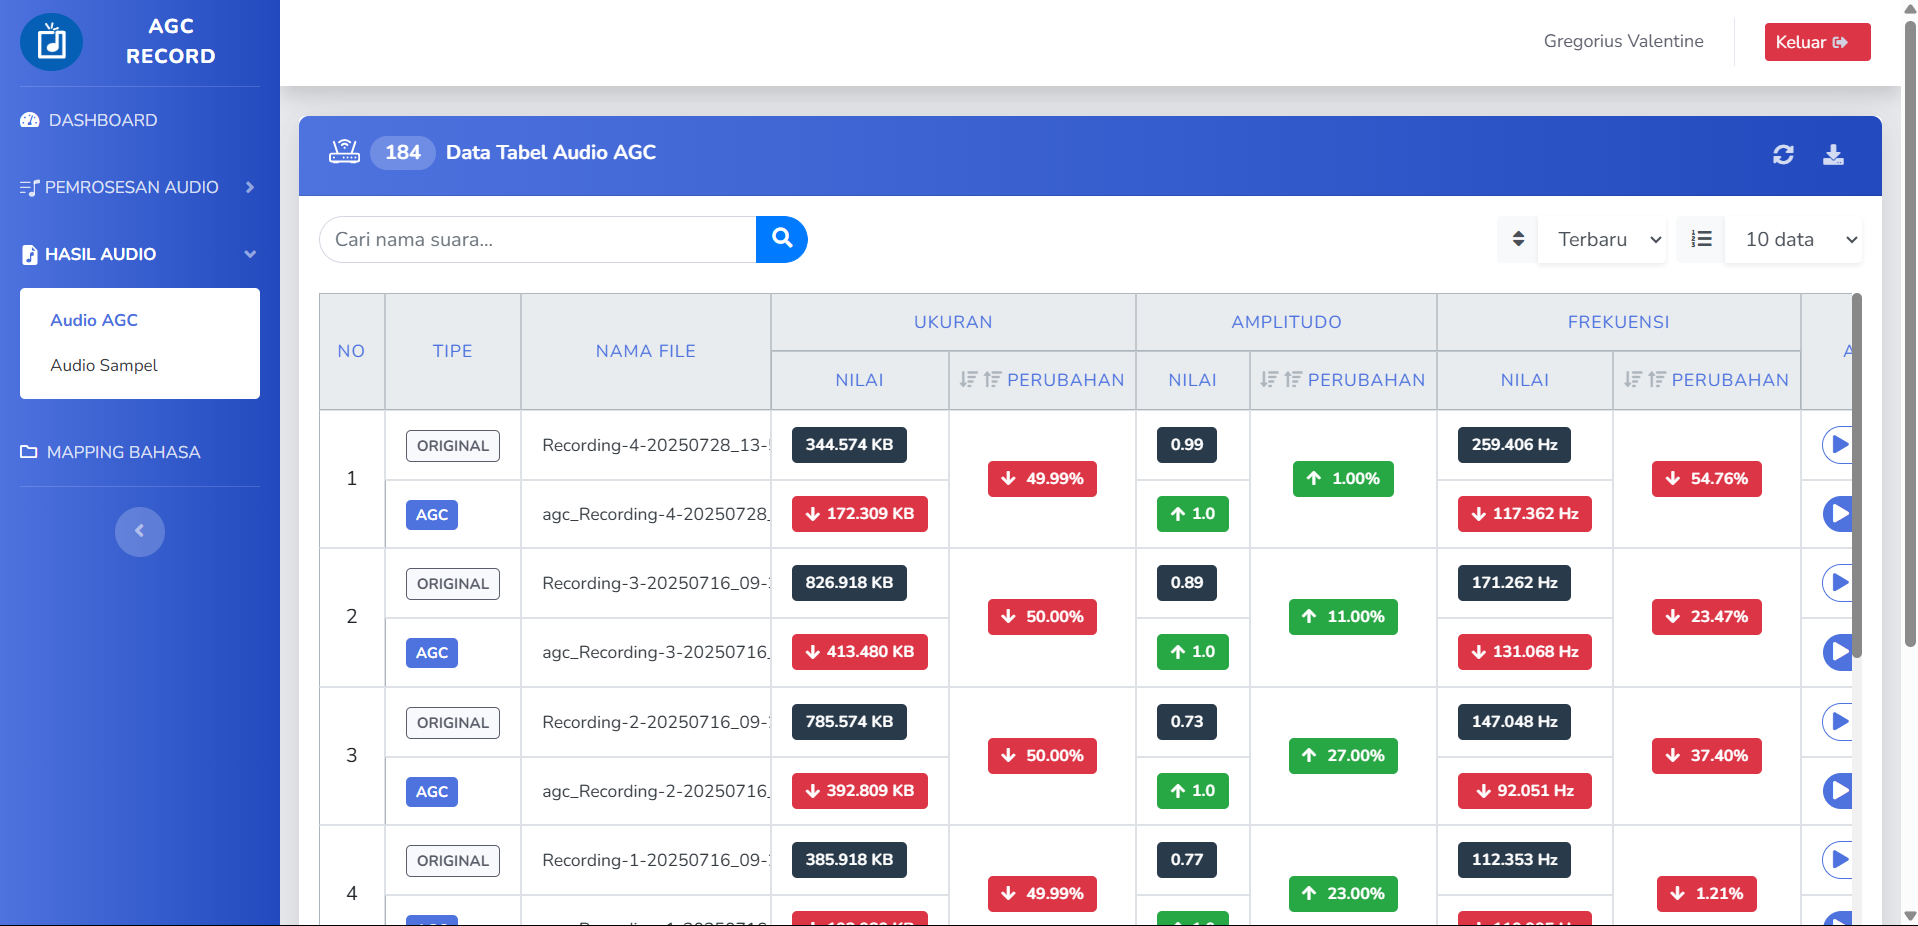
Task: Sort Ukuran Perubahan column
Action: [x=980, y=380]
